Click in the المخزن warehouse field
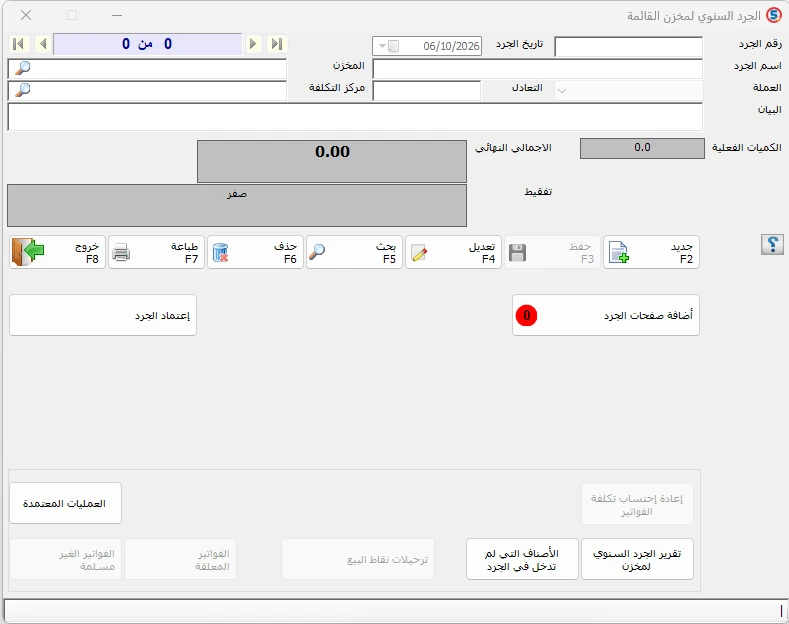This screenshot has height=624, width=789. coord(147,69)
